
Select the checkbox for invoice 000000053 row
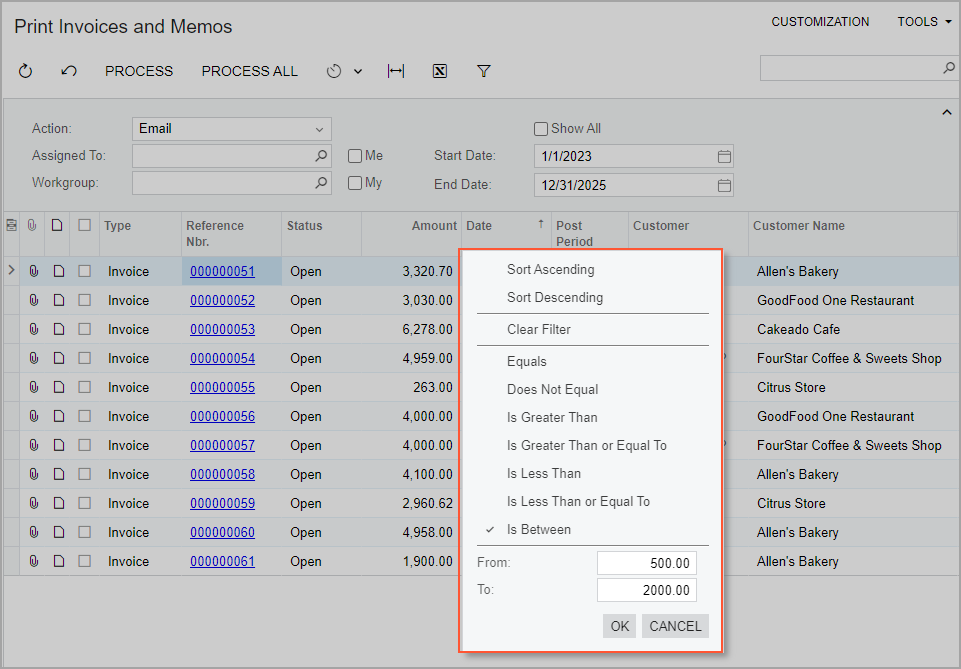[85, 329]
